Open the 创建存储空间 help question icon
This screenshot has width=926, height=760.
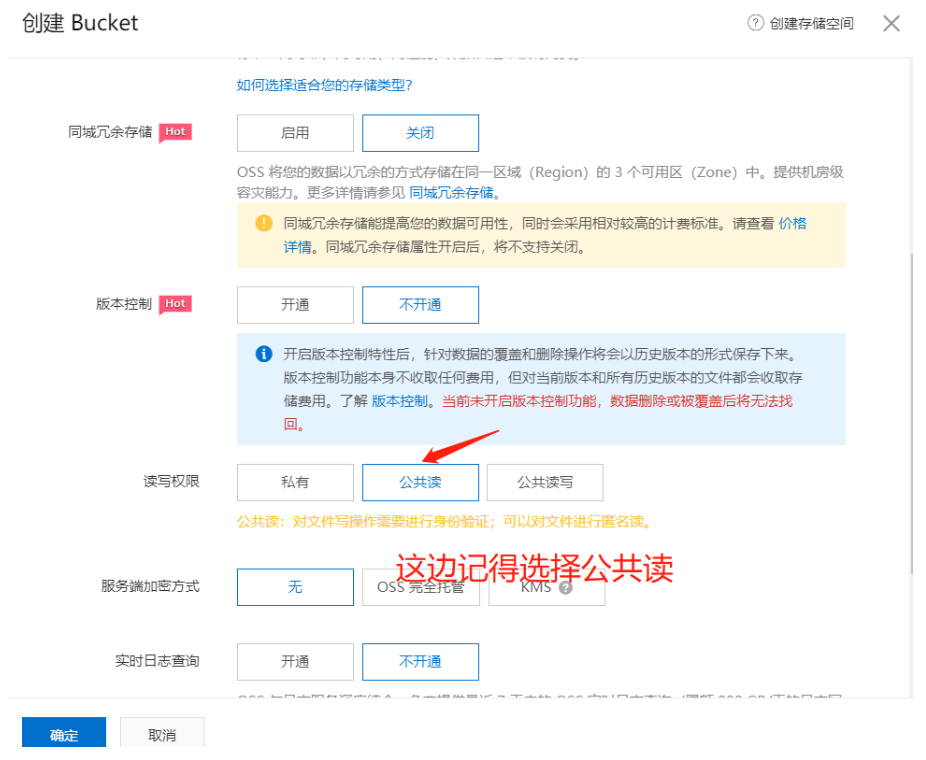[755, 23]
